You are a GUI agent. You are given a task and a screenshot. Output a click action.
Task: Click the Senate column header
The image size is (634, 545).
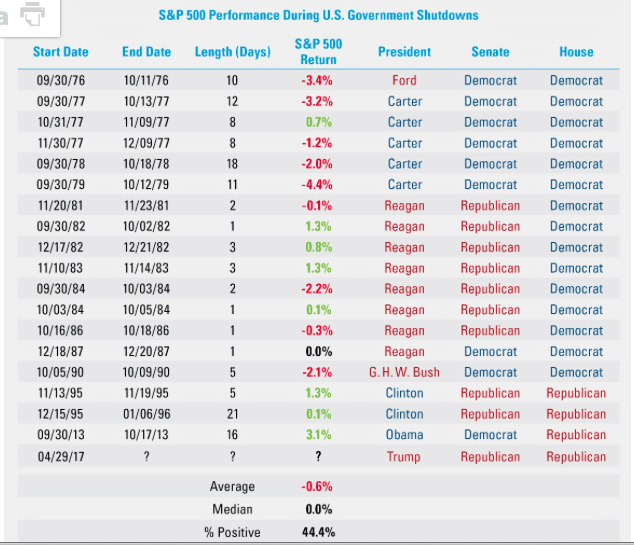point(490,52)
